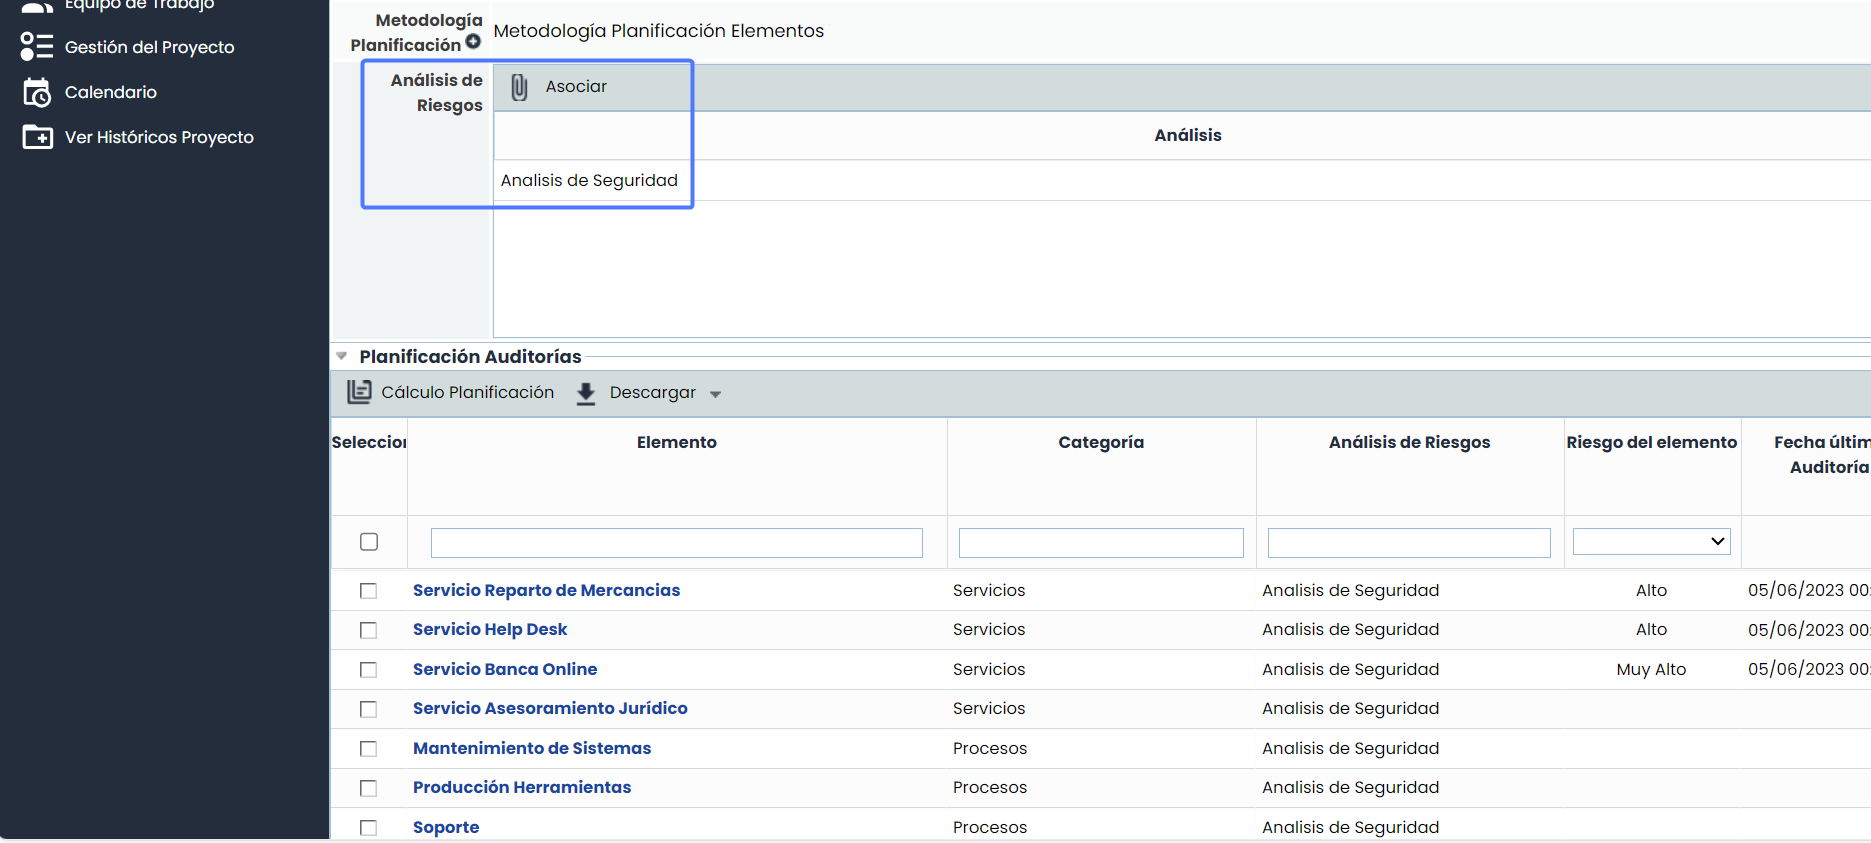Select the Servicio Banca Online checkbox

coord(369,670)
